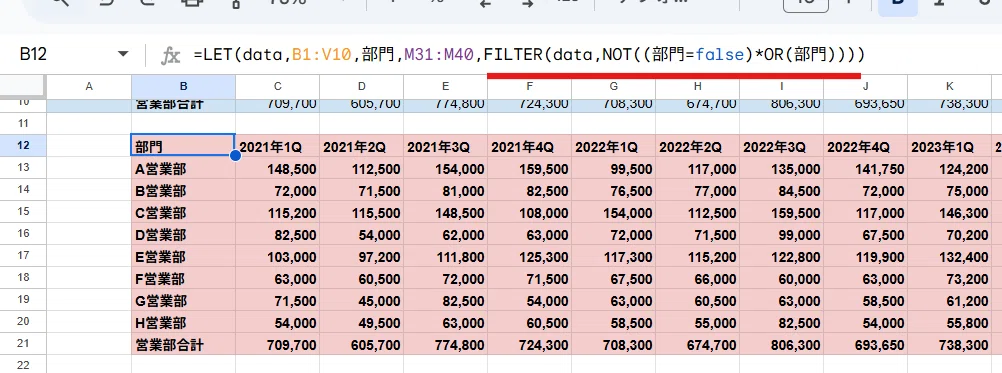Click the 2022年1Q header cell
This screenshot has height=373, width=1002.
tap(613, 146)
